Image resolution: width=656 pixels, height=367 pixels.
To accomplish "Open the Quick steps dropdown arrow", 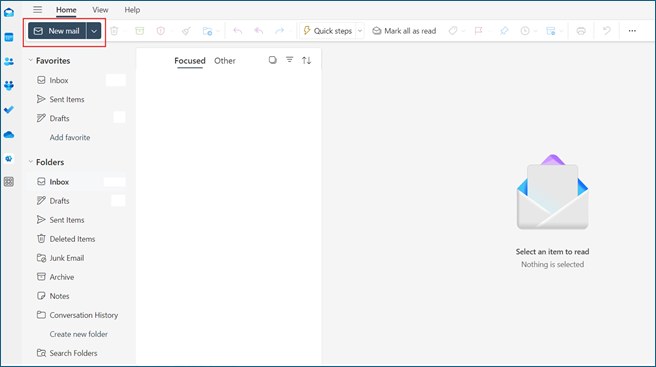I will click(360, 31).
